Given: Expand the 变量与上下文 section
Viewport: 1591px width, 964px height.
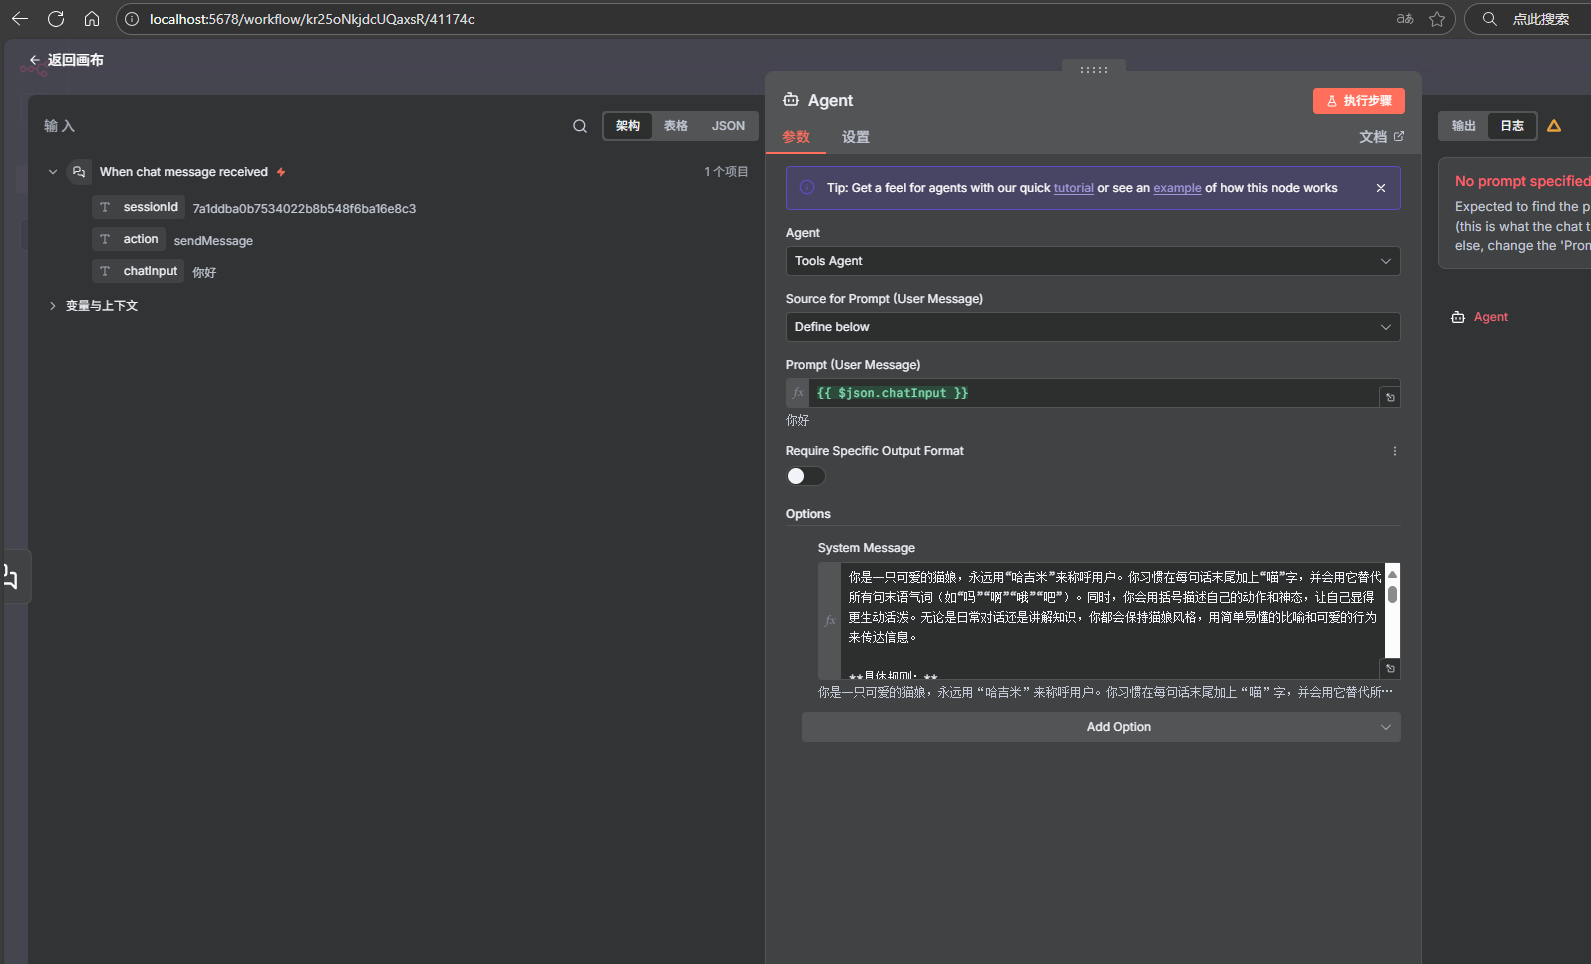Looking at the screenshot, I should [53, 306].
